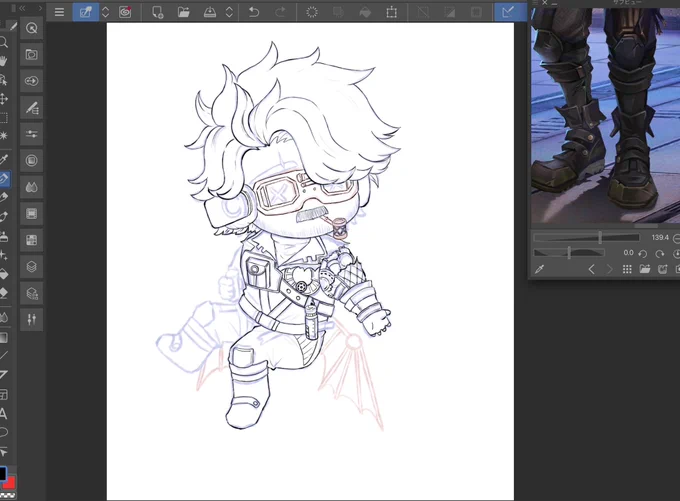Screen dimensions: 680x501
Task: Select the transparent checkered color swatch
Action: [x=8, y=495]
